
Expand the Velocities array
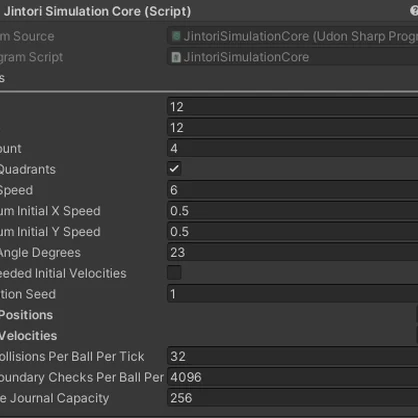[28, 335]
